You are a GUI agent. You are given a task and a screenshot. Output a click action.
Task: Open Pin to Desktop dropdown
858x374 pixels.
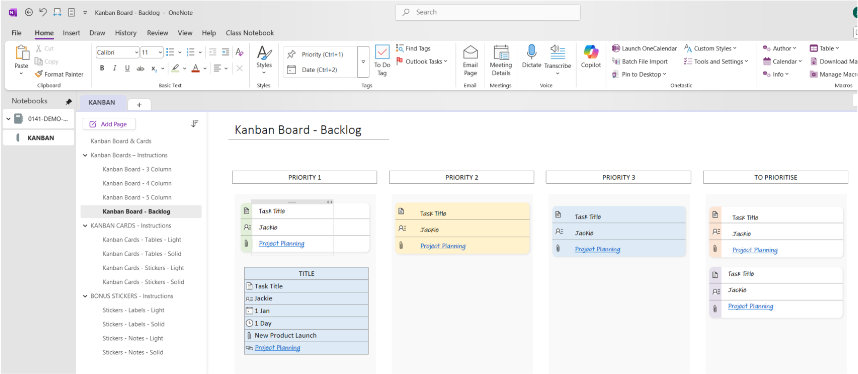tap(639, 74)
